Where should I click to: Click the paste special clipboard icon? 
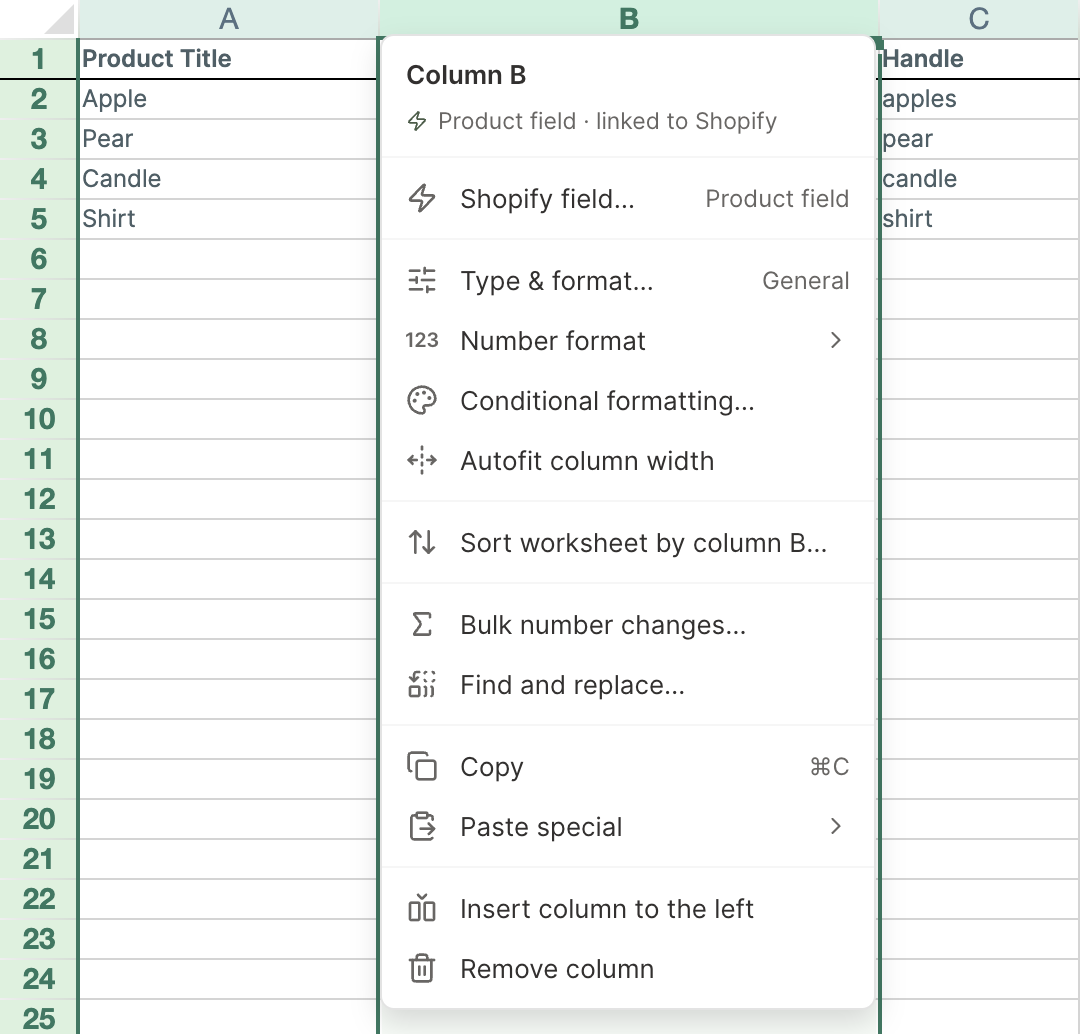click(422, 826)
